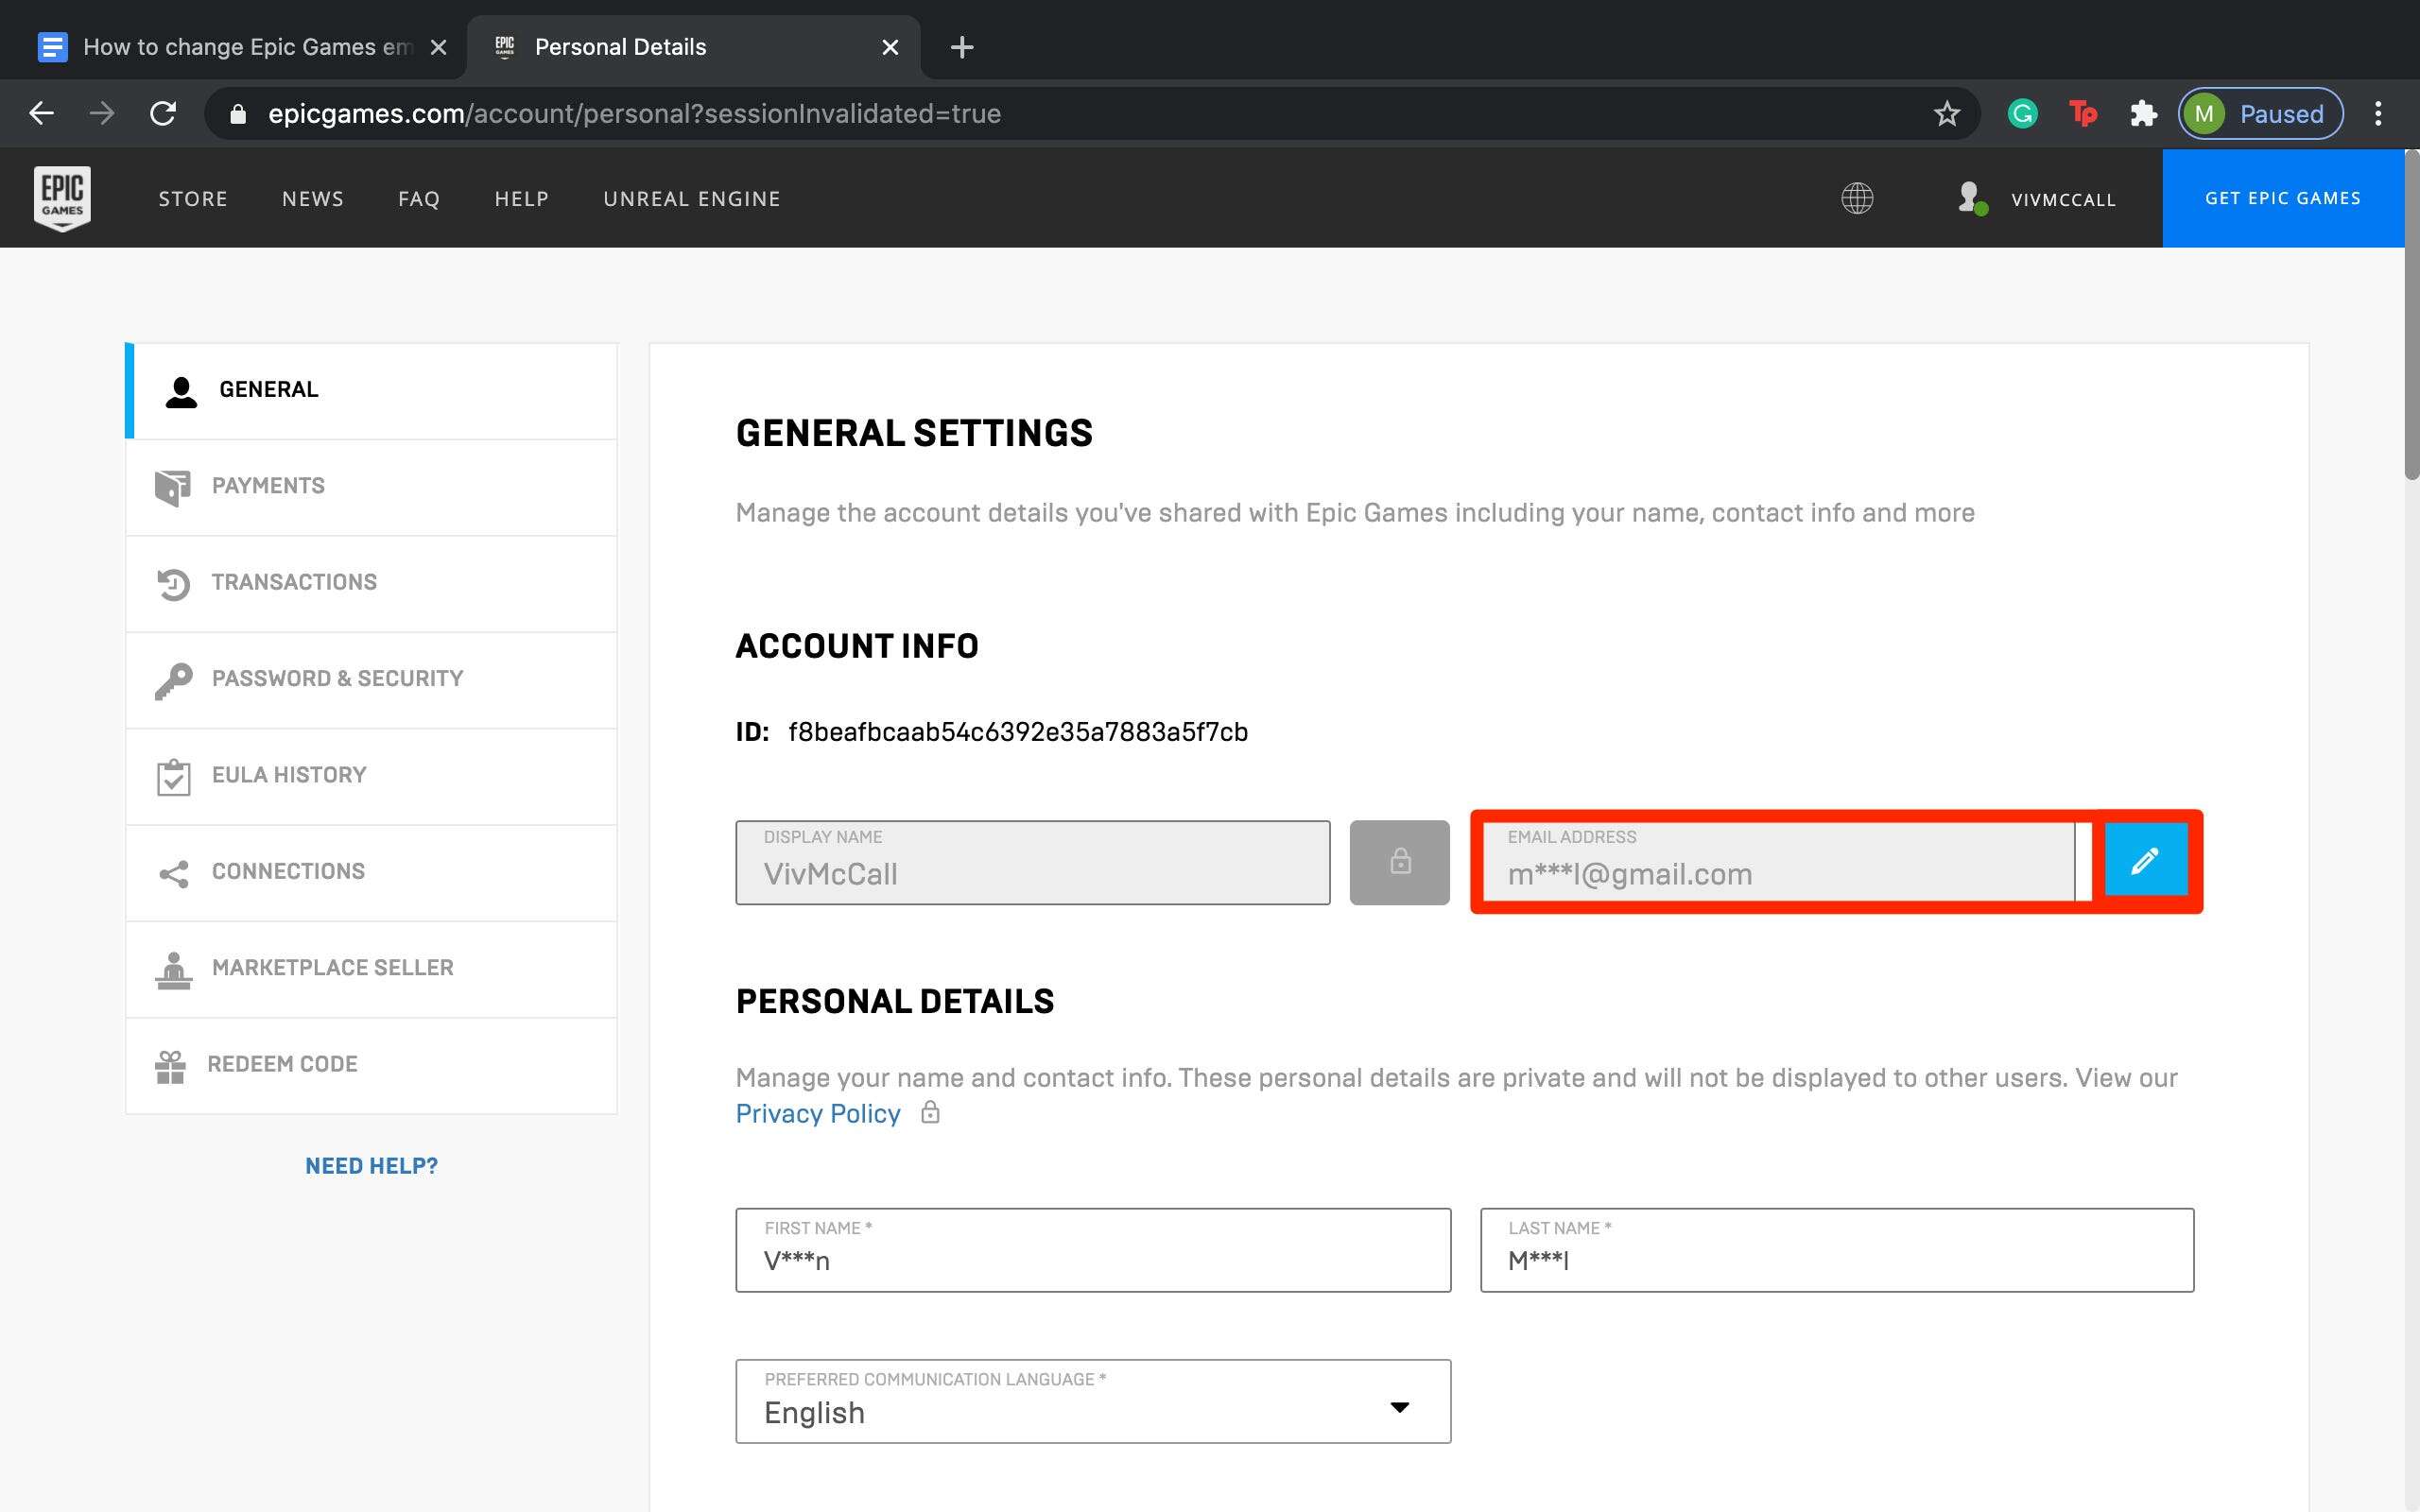Click the Privacy Policy link
The width and height of the screenshot is (2420, 1512).
(817, 1113)
